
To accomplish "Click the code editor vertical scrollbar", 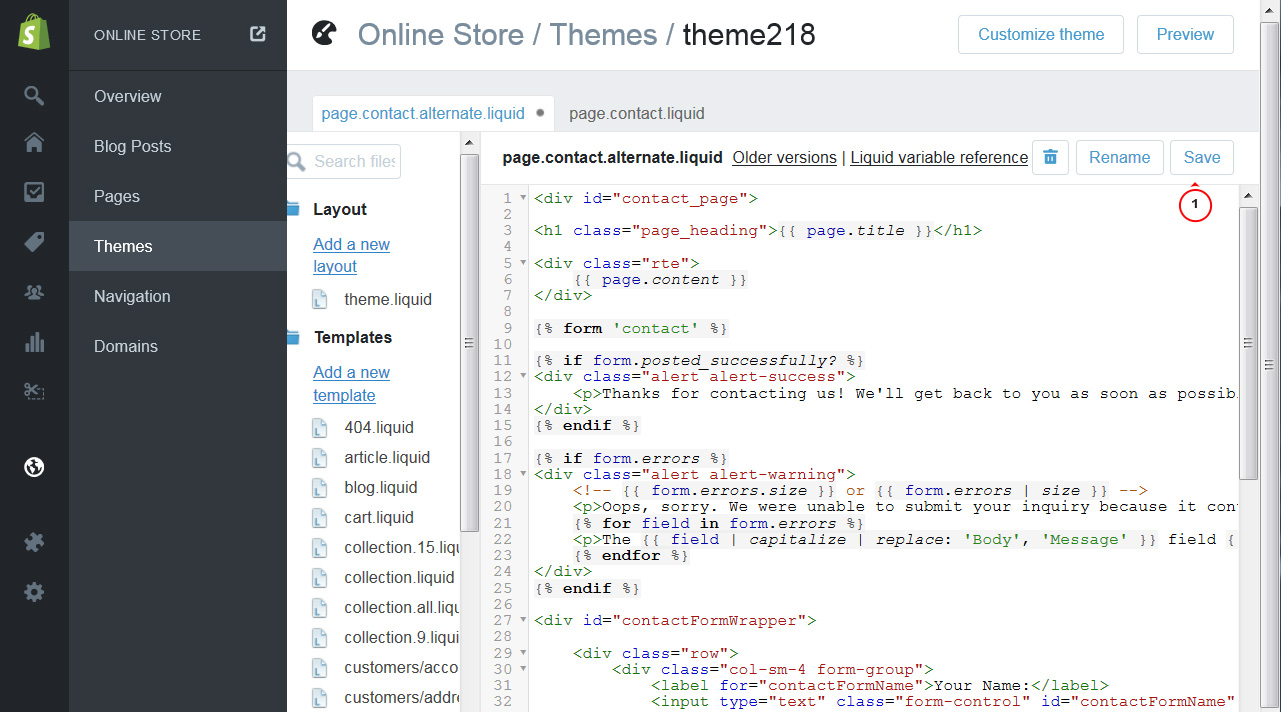I will click(x=1248, y=342).
